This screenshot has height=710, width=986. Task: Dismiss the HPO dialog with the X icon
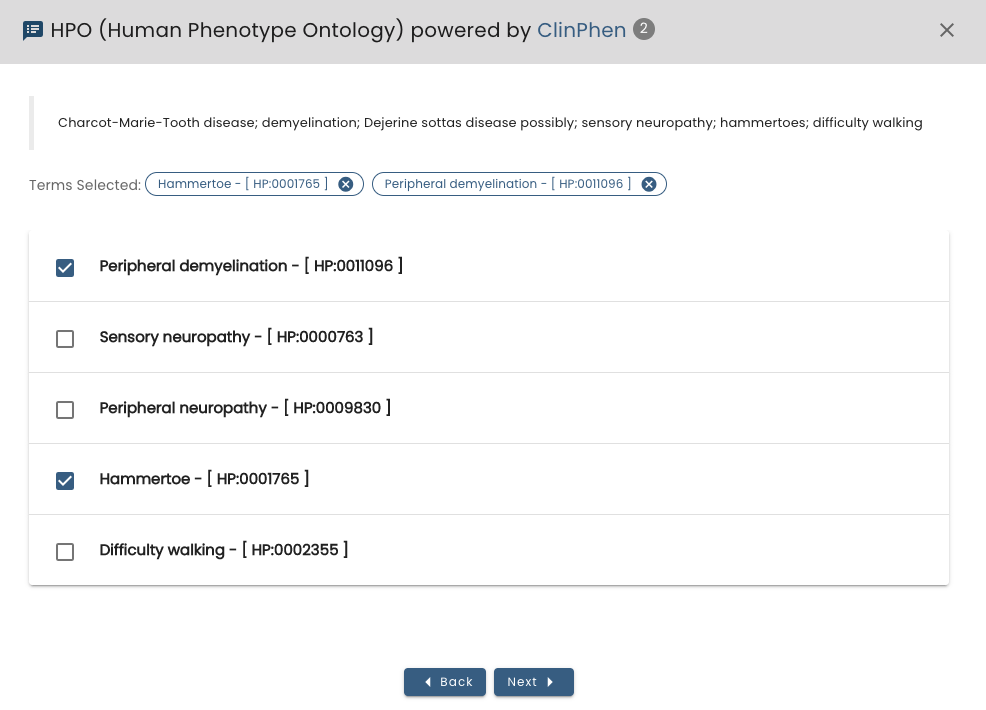click(946, 30)
